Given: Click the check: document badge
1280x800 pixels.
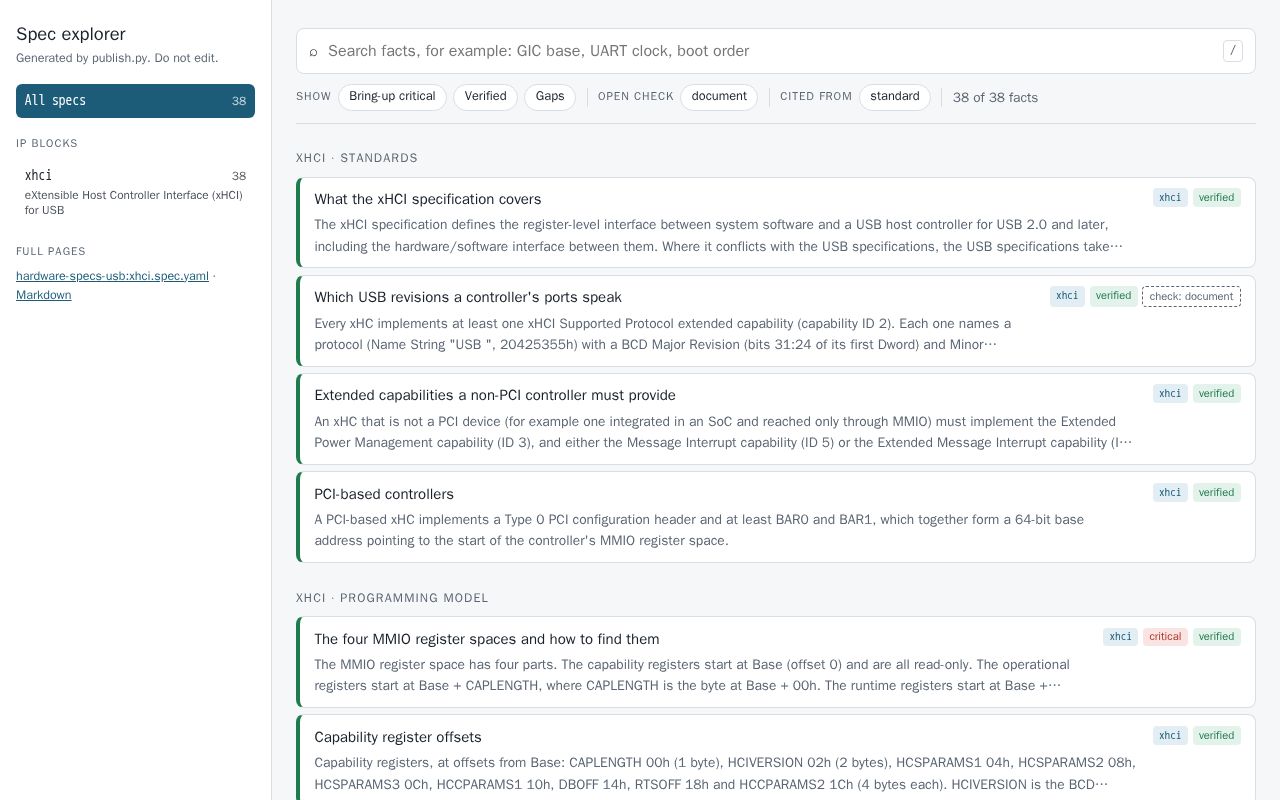Looking at the screenshot, I should click(1191, 296).
